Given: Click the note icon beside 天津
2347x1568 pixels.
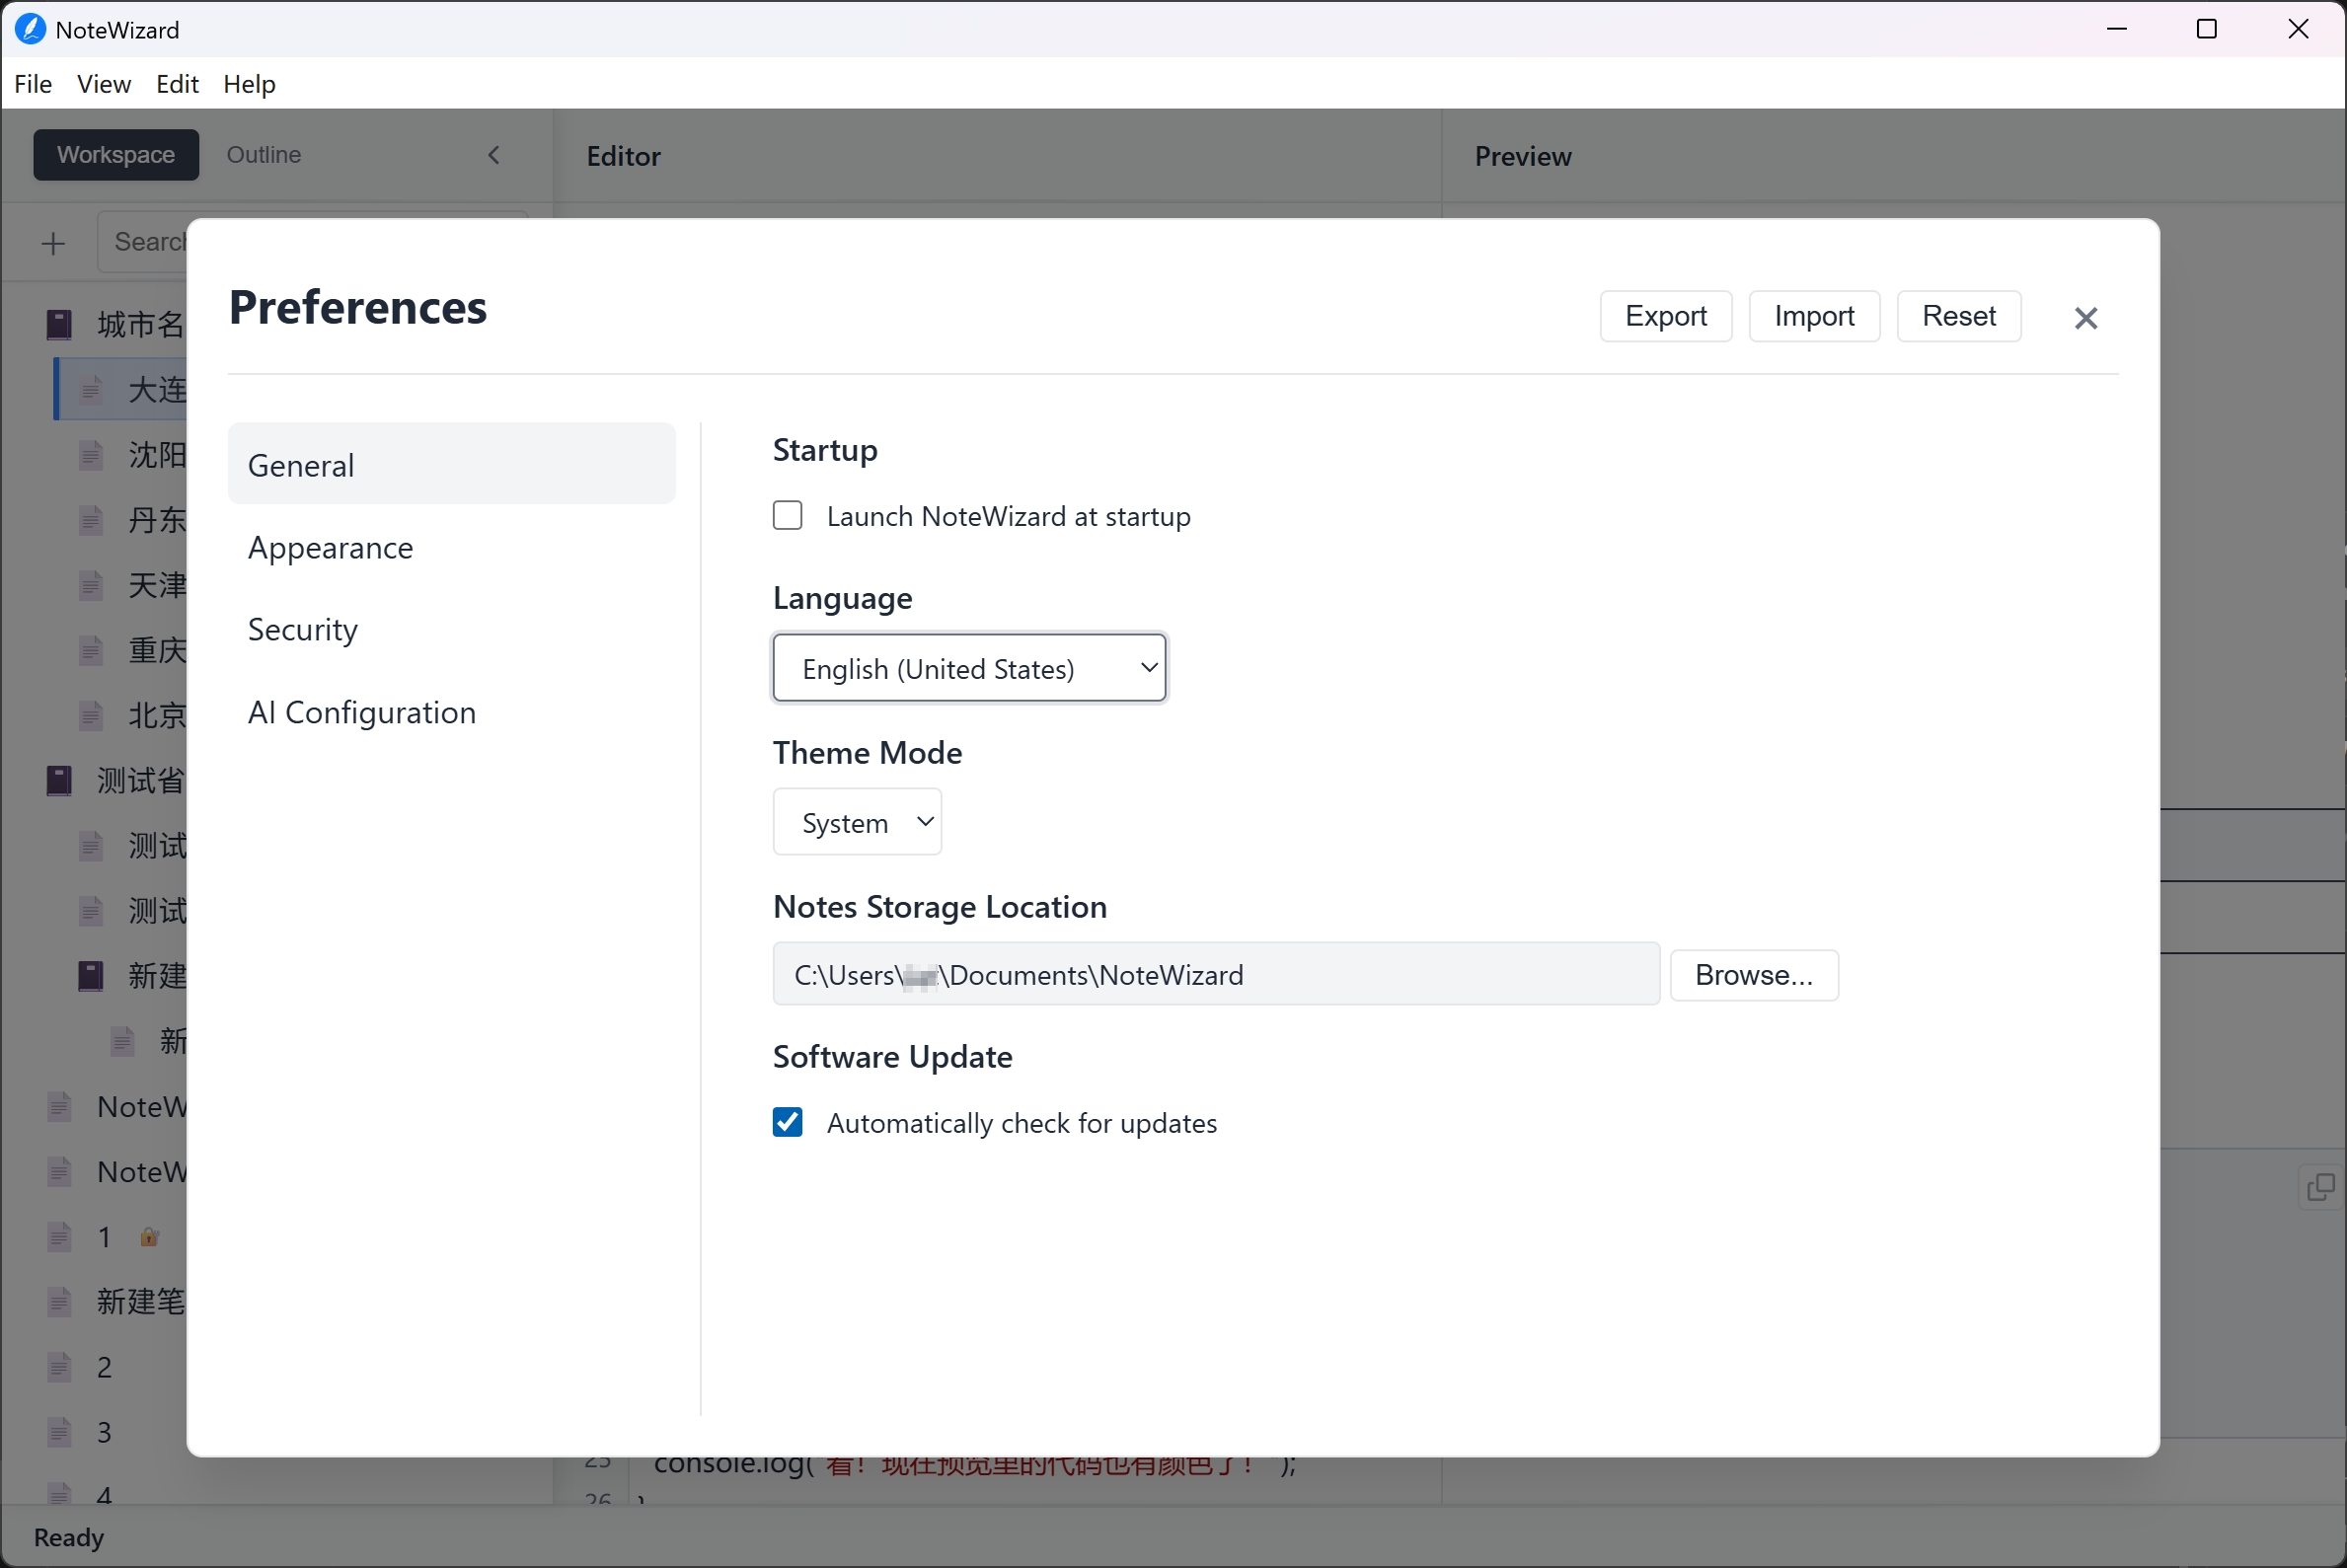Looking at the screenshot, I should (x=91, y=585).
